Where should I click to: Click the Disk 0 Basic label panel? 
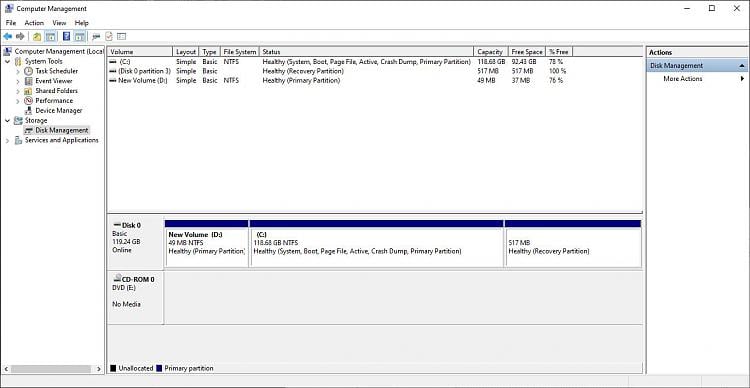tap(136, 243)
